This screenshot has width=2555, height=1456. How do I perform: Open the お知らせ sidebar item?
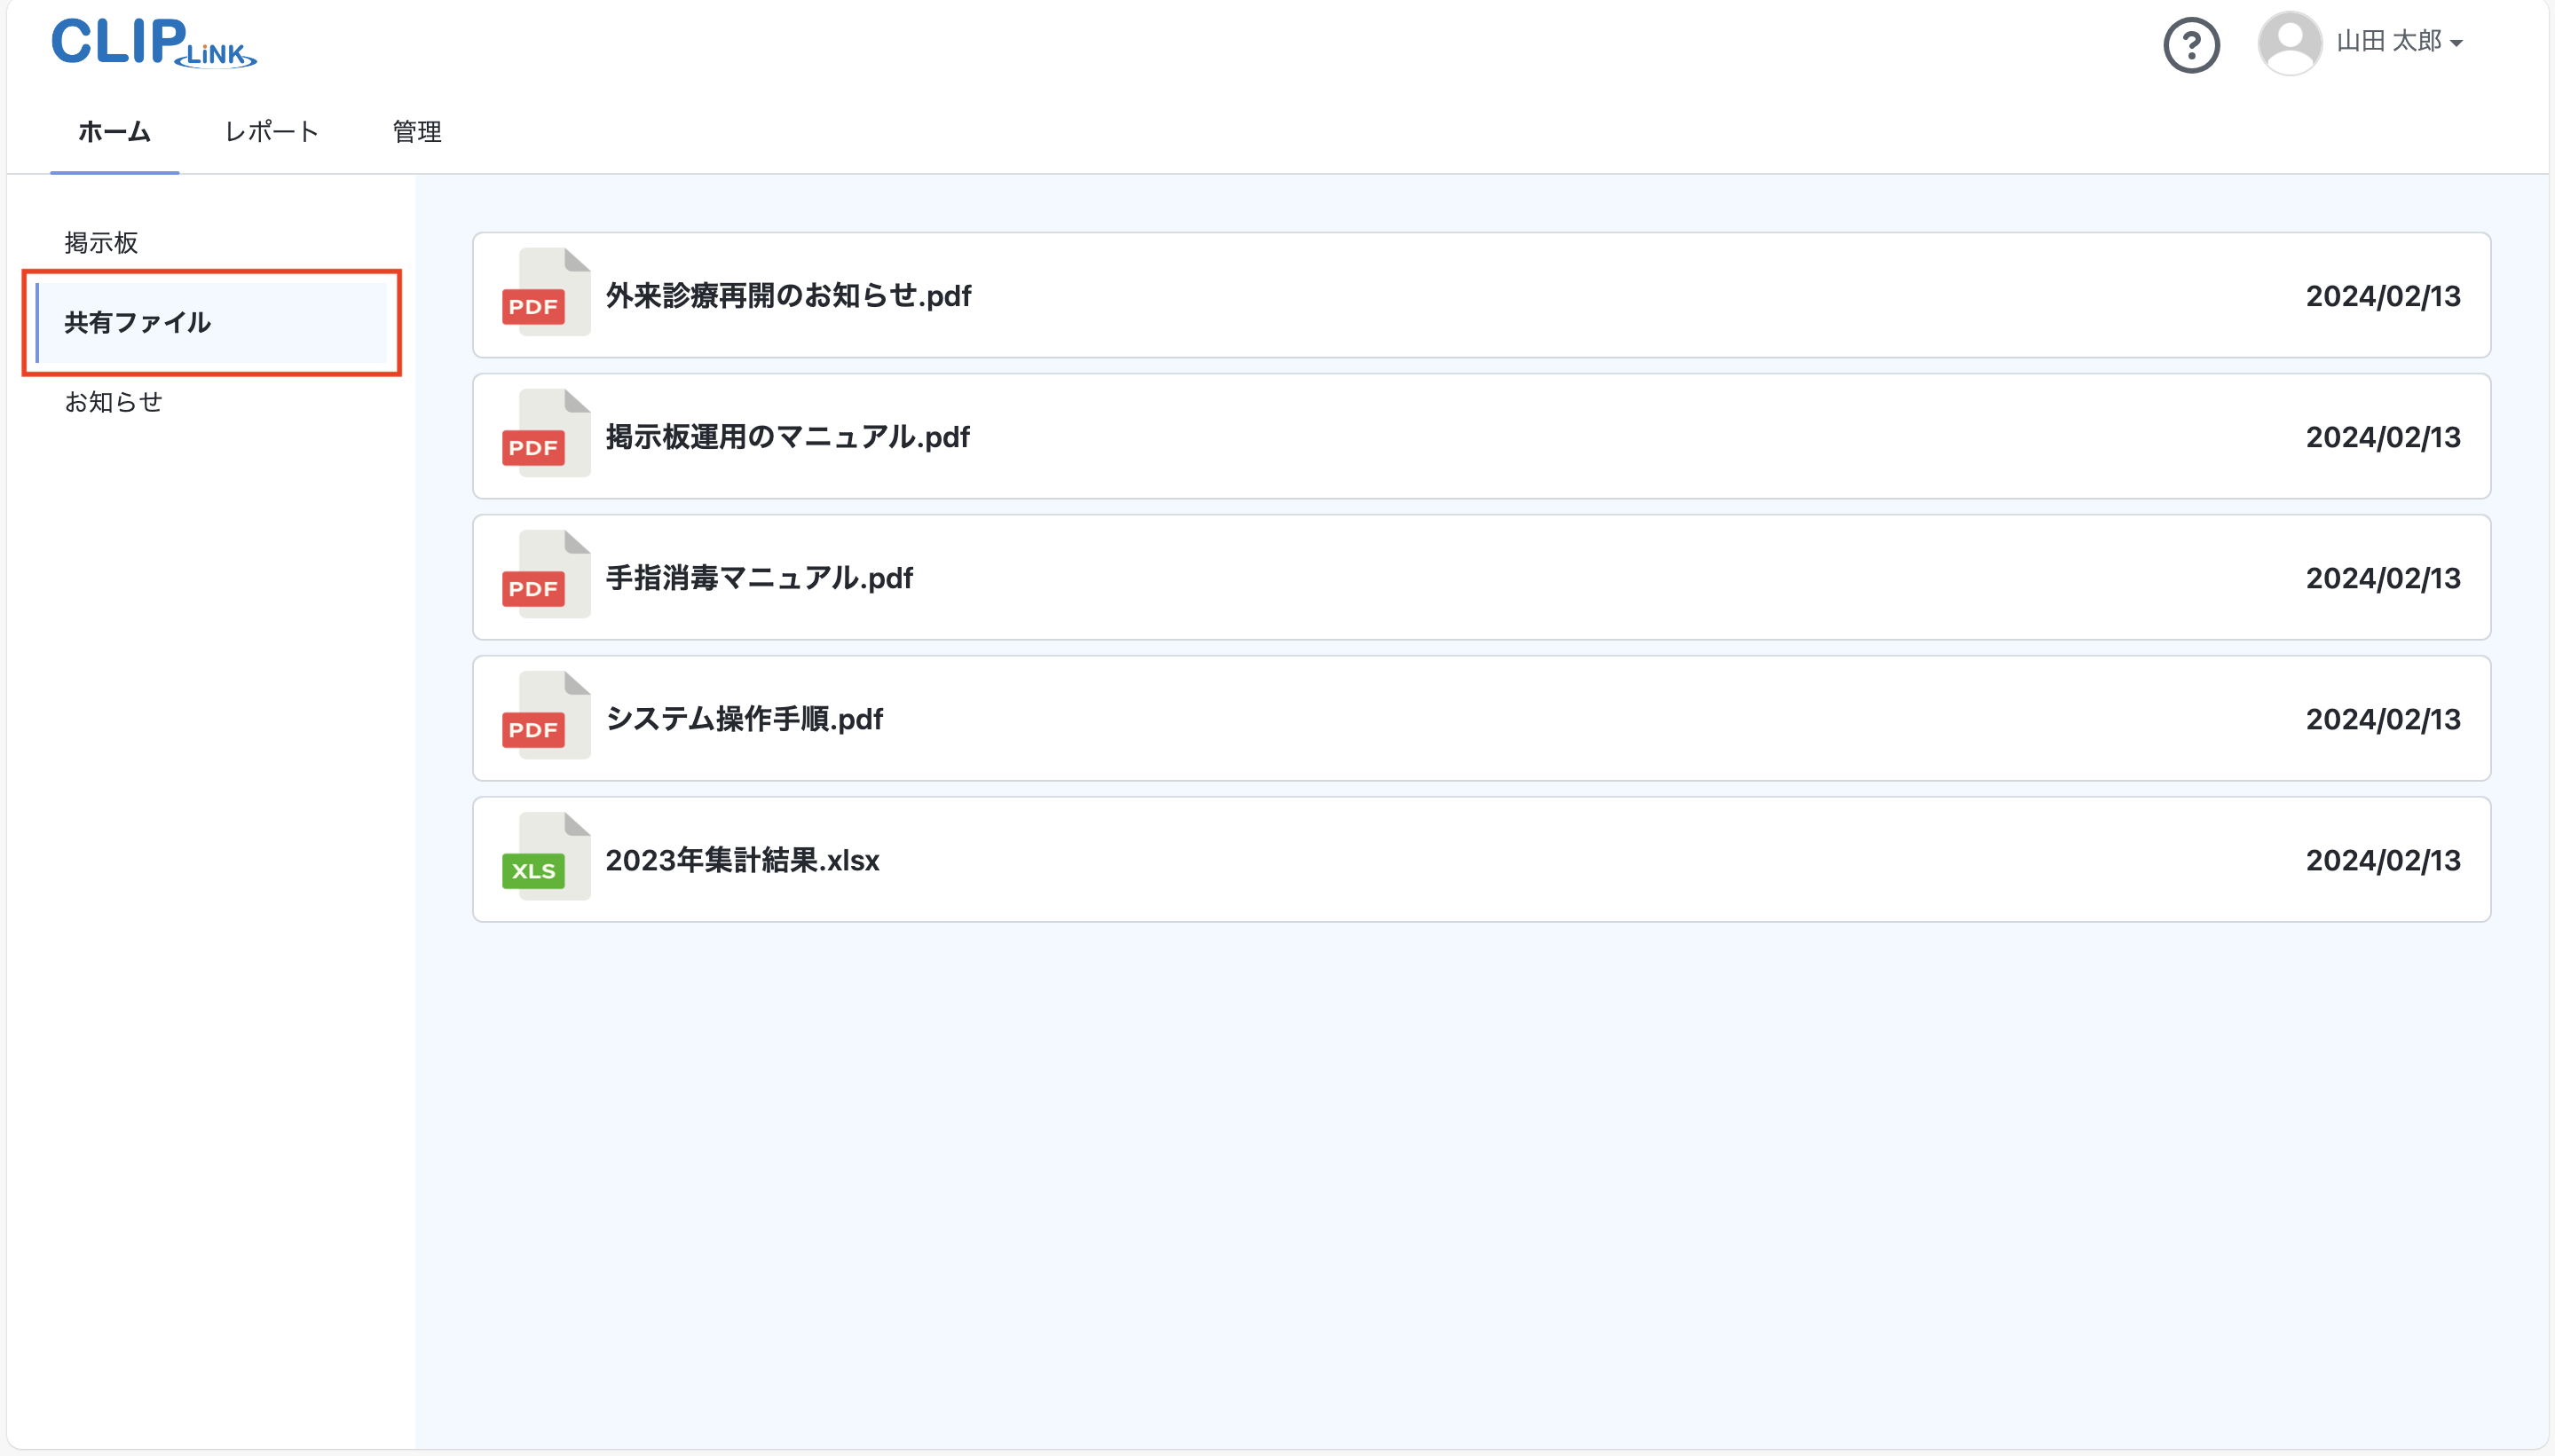point(113,401)
